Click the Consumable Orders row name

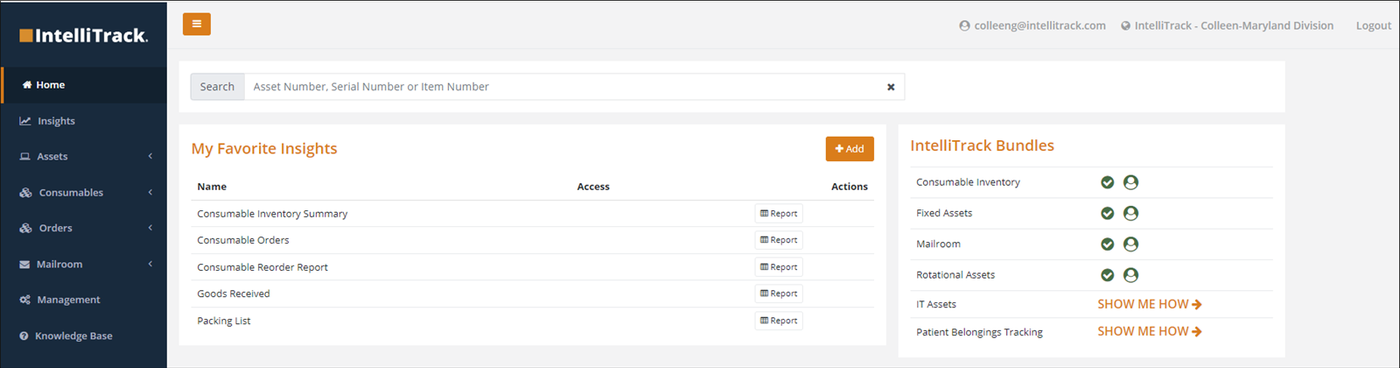(243, 240)
